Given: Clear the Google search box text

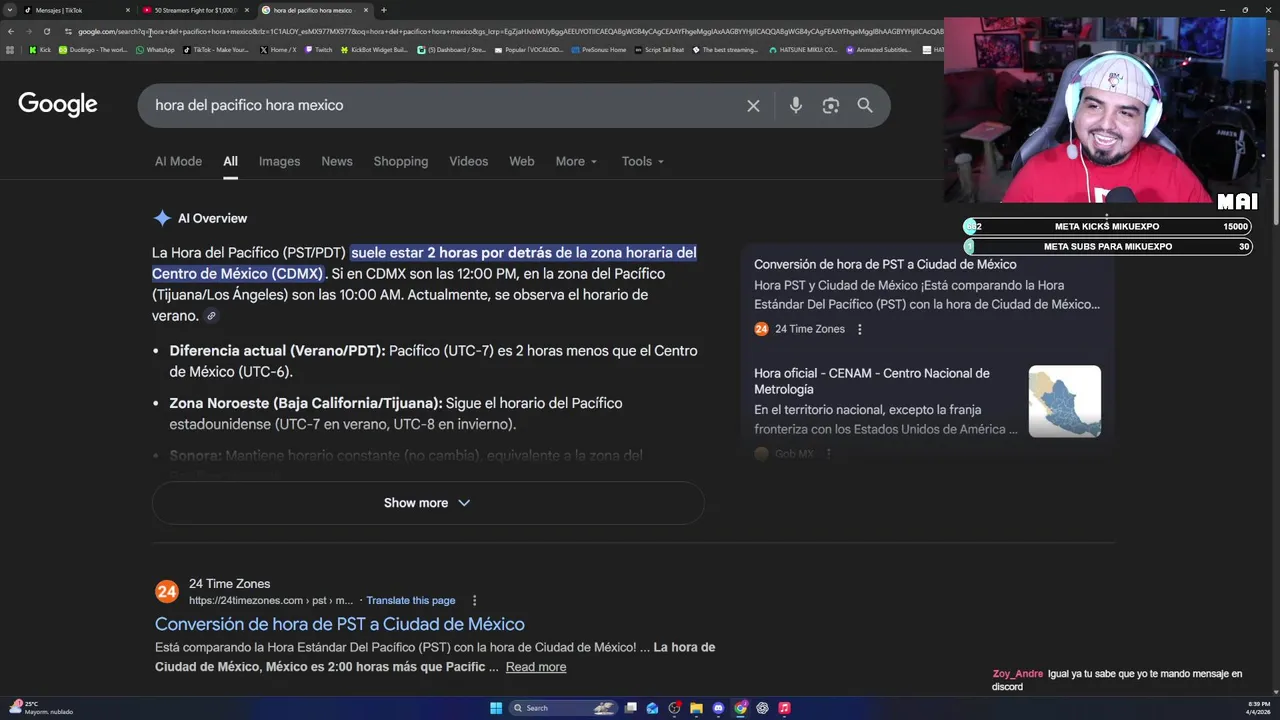Looking at the screenshot, I should click(x=753, y=105).
